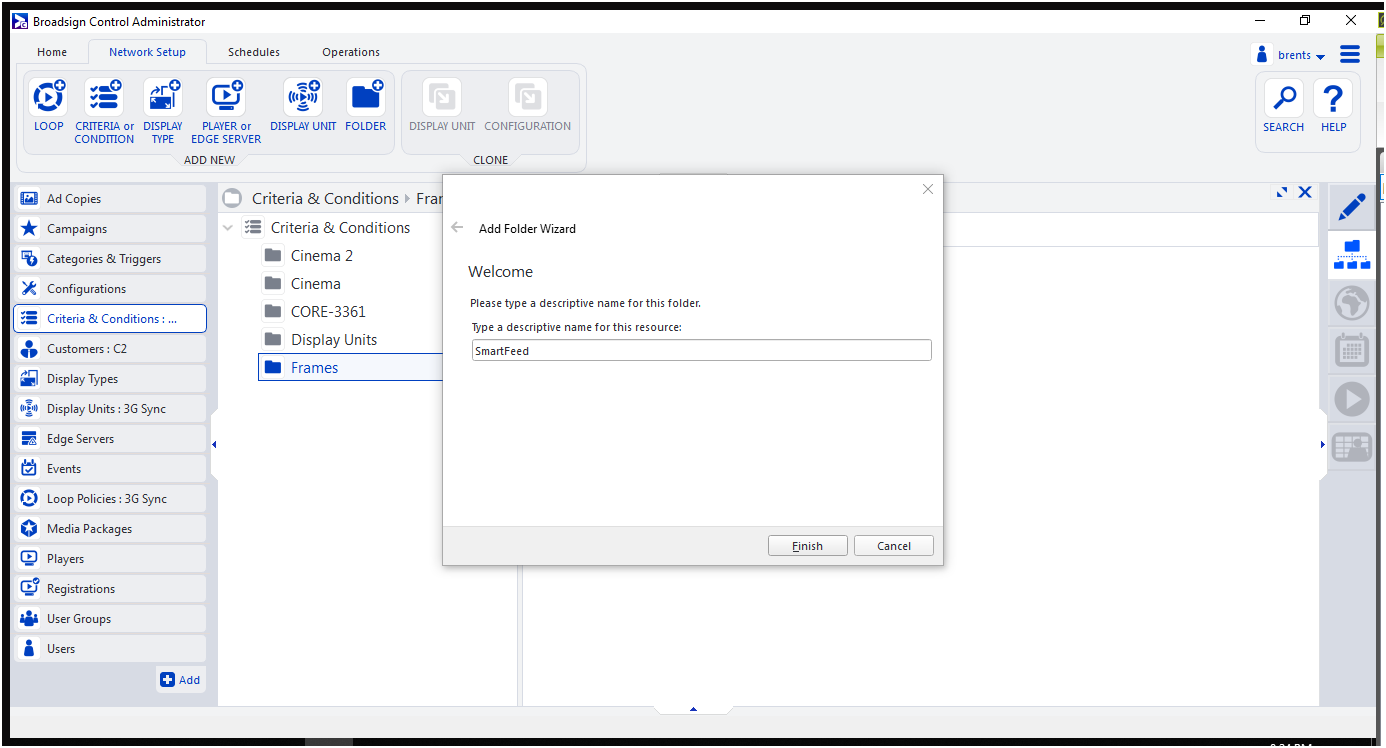Select the CORE-3361 folder
Image resolution: width=1386 pixels, height=748 pixels.
click(x=328, y=312)
